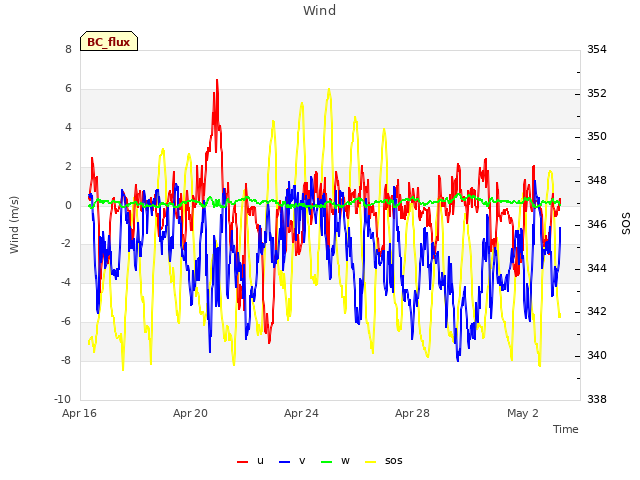Screen dimensions: 640x480
Task: Toggle the green w series legend swatch
Action: coord(327,462)
